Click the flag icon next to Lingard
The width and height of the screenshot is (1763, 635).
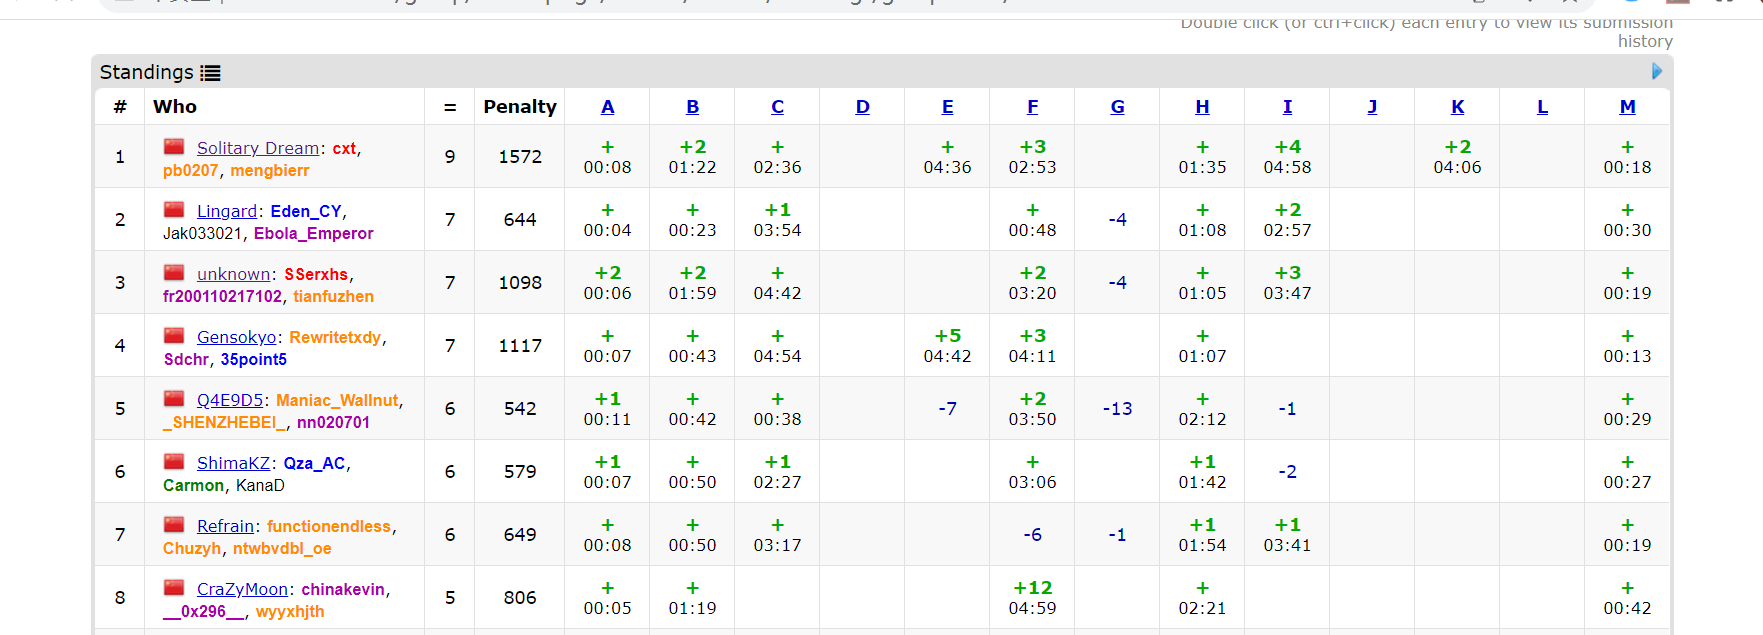coord(174,210)
